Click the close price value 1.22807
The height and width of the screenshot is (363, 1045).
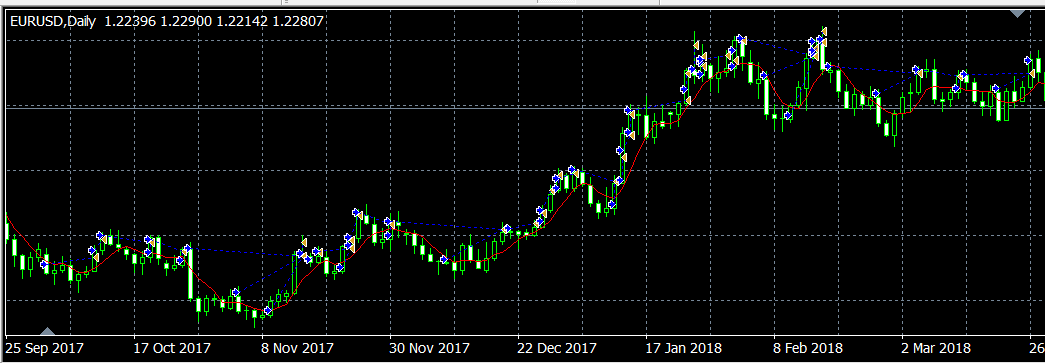click(x=298, y=22)
